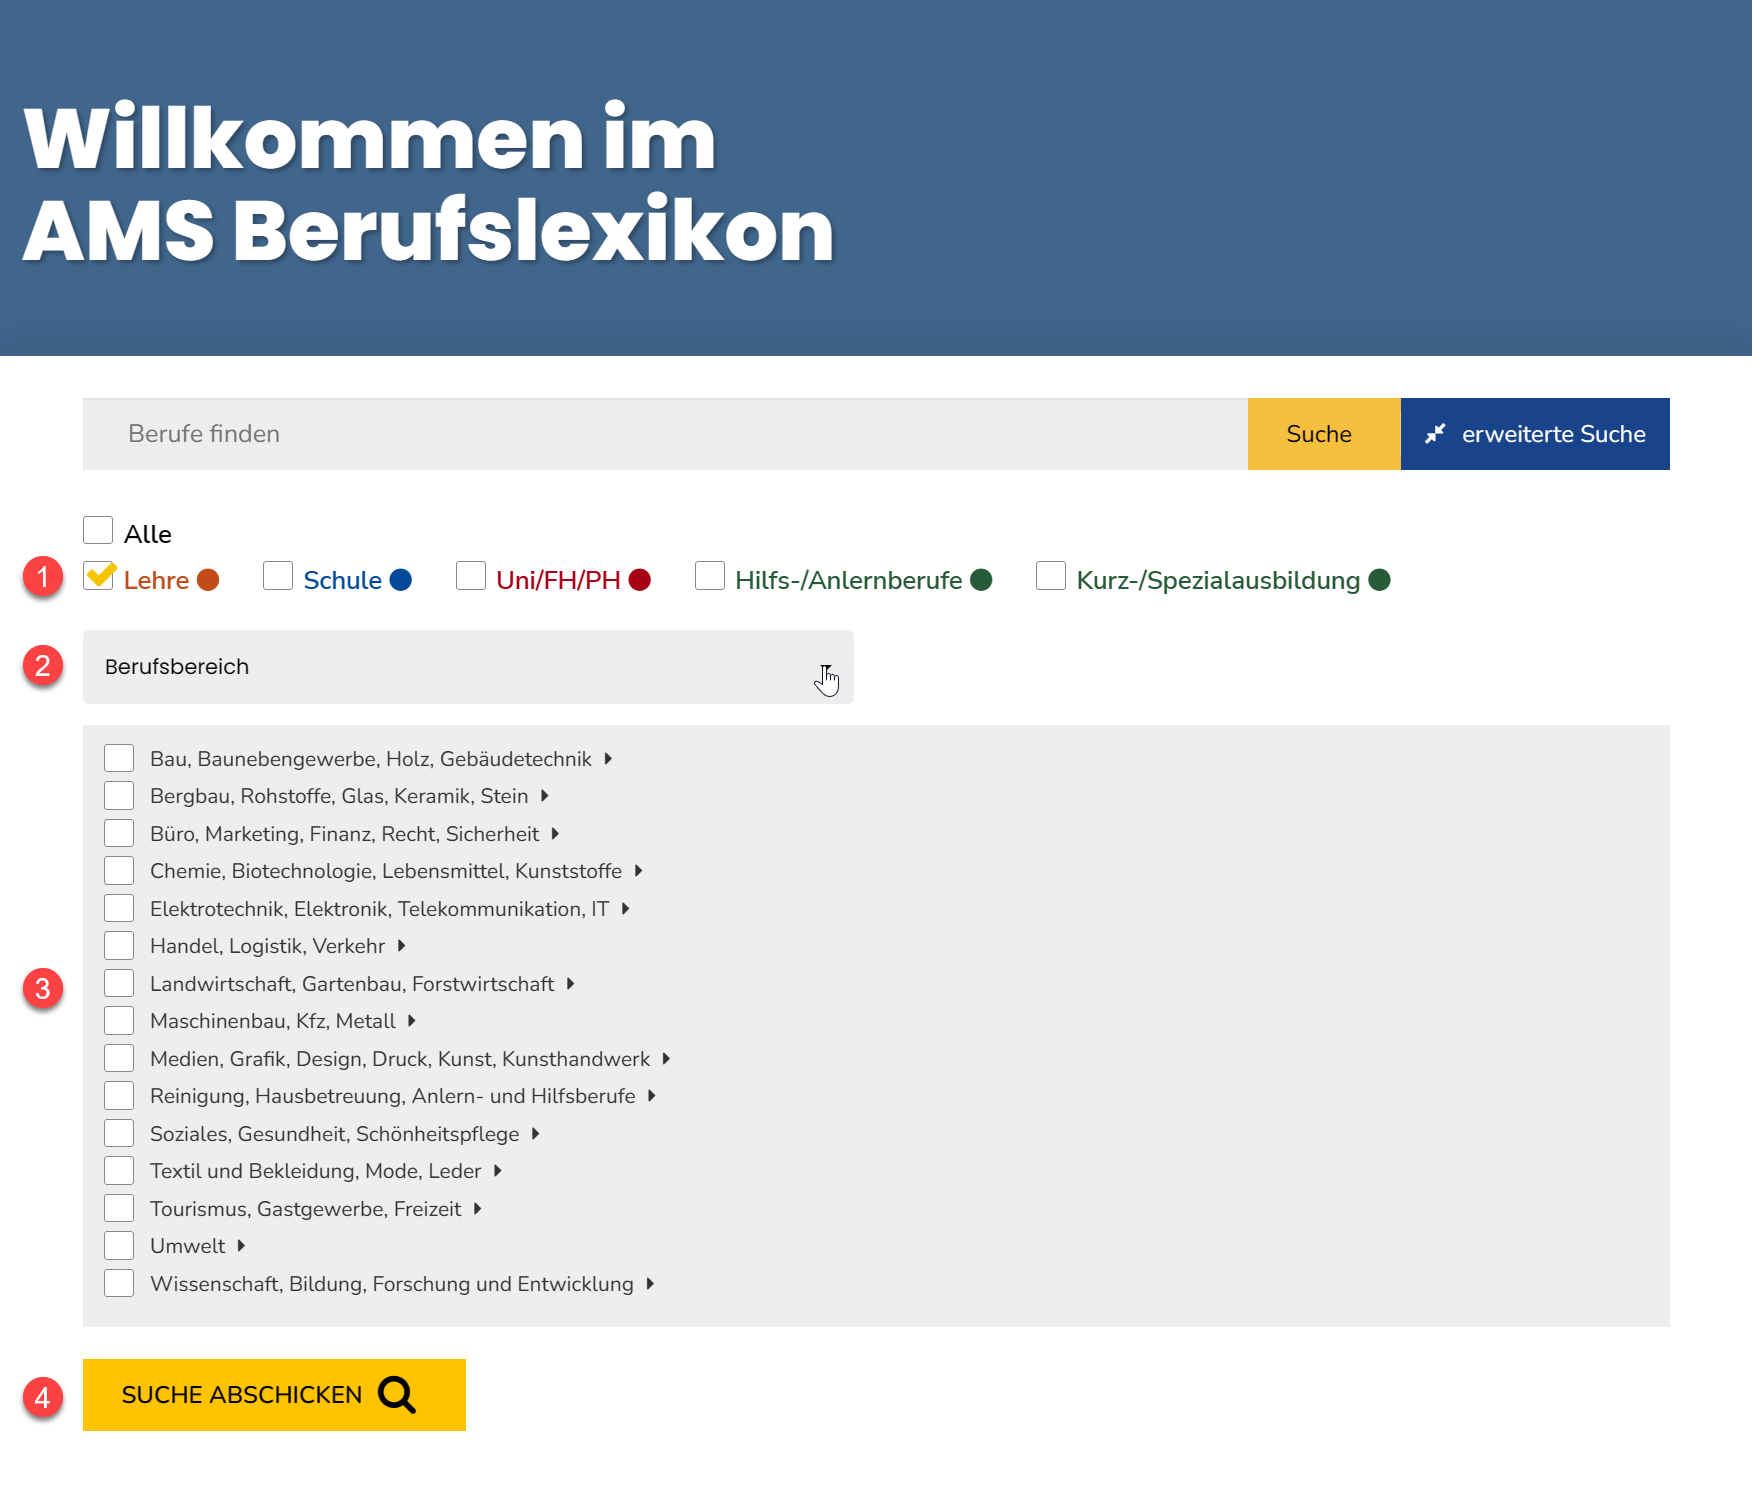Click the Lehre label text
1752x1488 pixels.
[x=156, y=580]
